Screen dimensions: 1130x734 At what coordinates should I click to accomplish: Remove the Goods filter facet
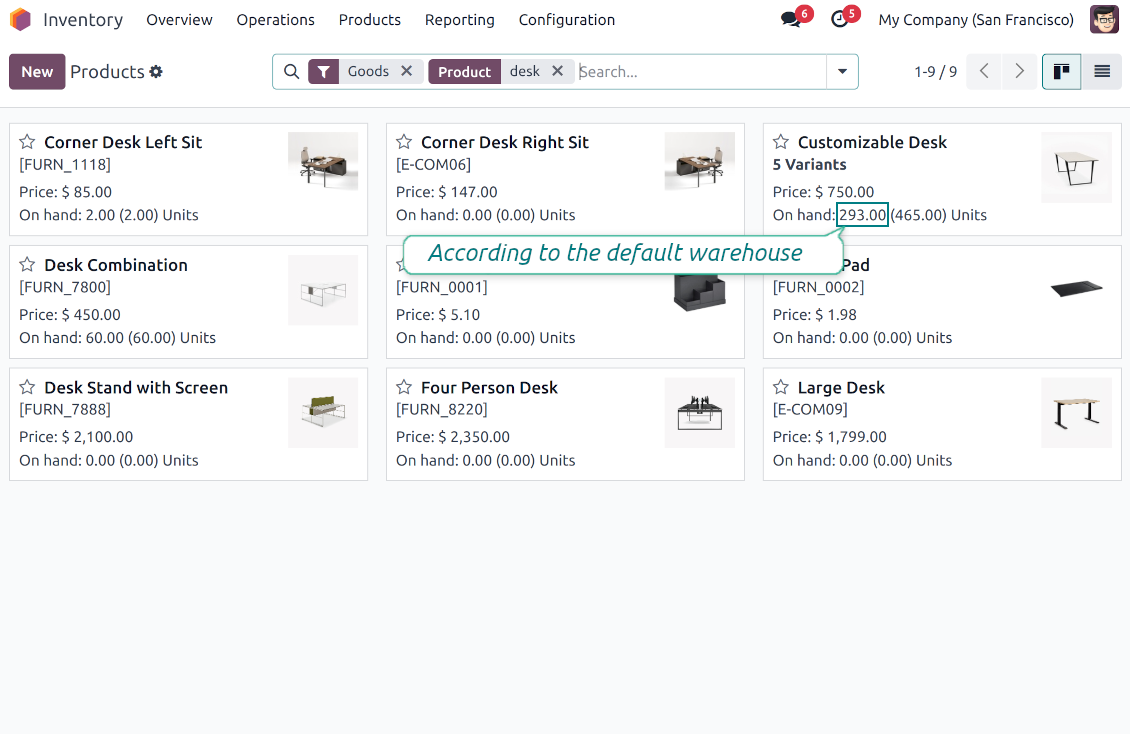(407, 71)
